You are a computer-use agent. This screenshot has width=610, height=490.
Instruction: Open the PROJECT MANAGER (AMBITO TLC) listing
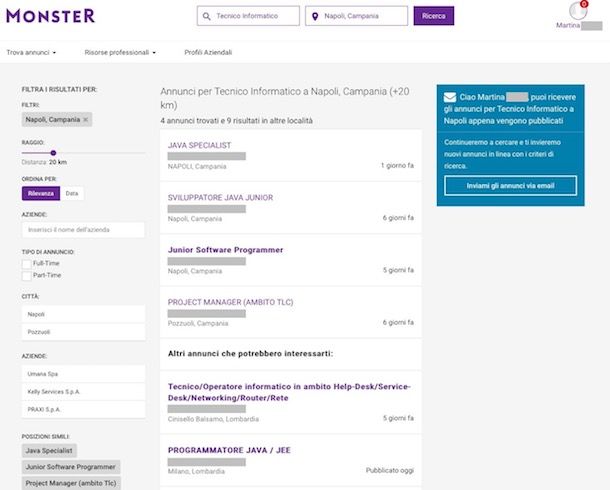click(230, 302)
